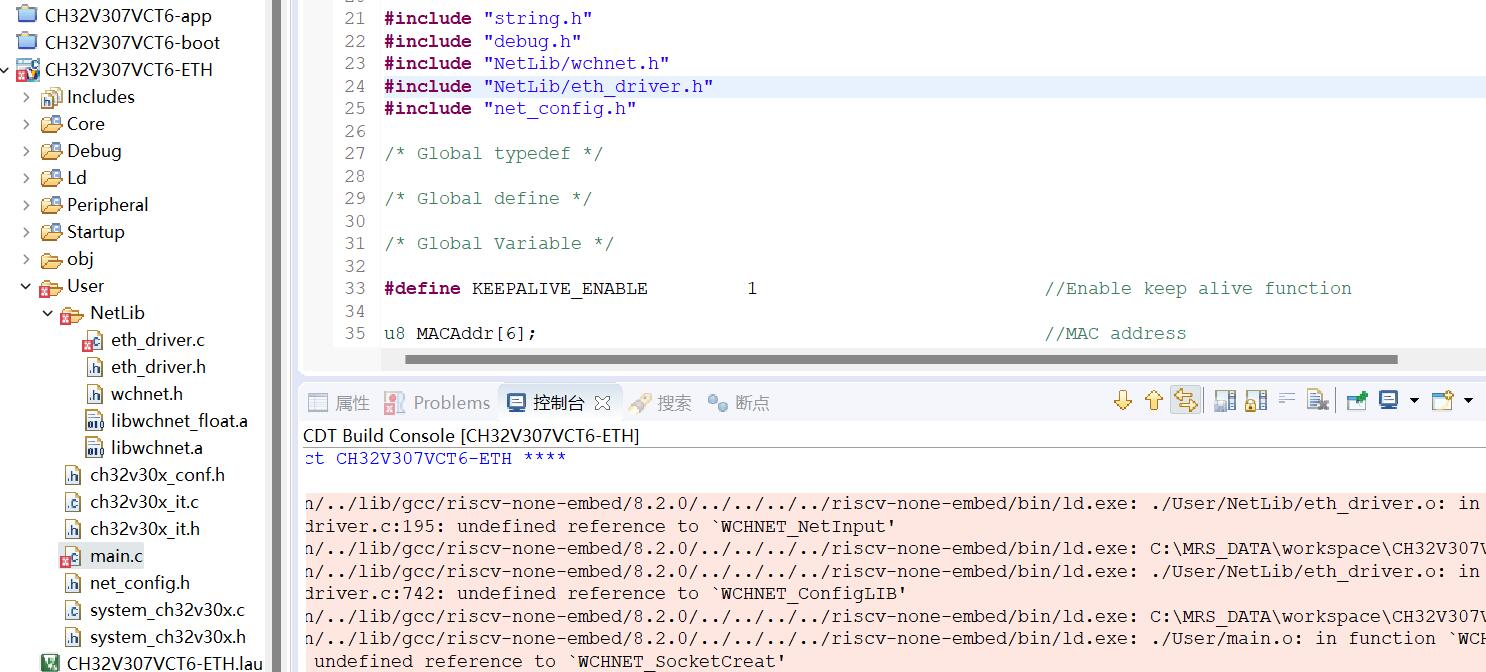Select the CH32V307VCT6-boot project
1486x672 pixels.
[132, 43]
